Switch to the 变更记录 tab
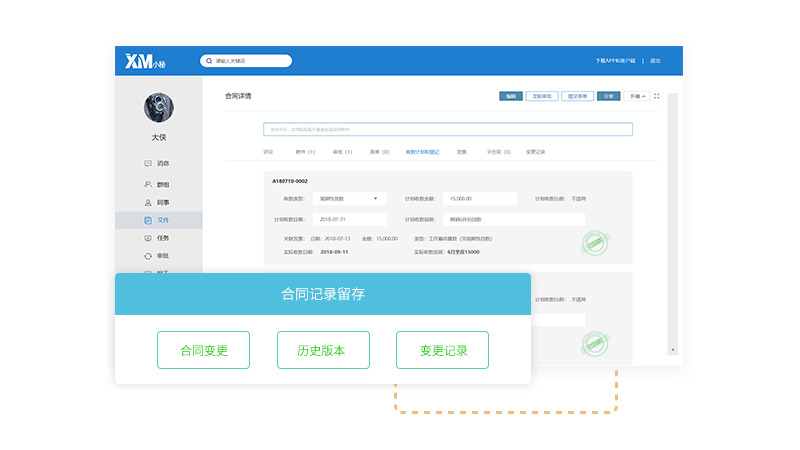 coord(536,152)
